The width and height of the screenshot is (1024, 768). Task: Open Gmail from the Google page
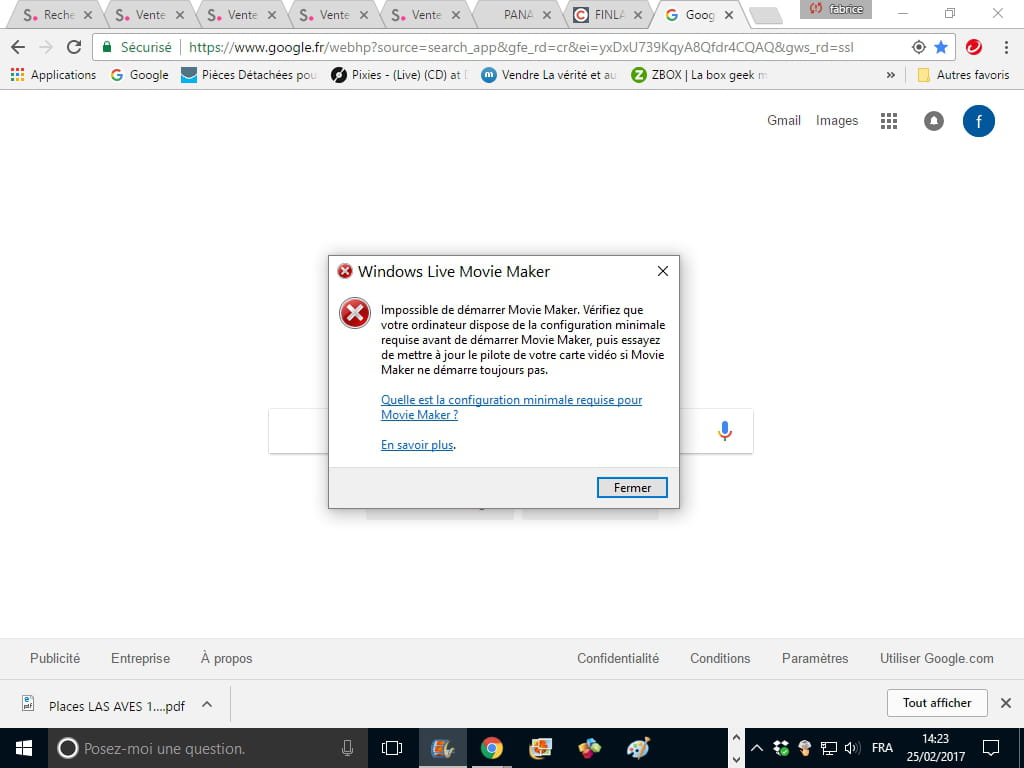coord(784,120)
